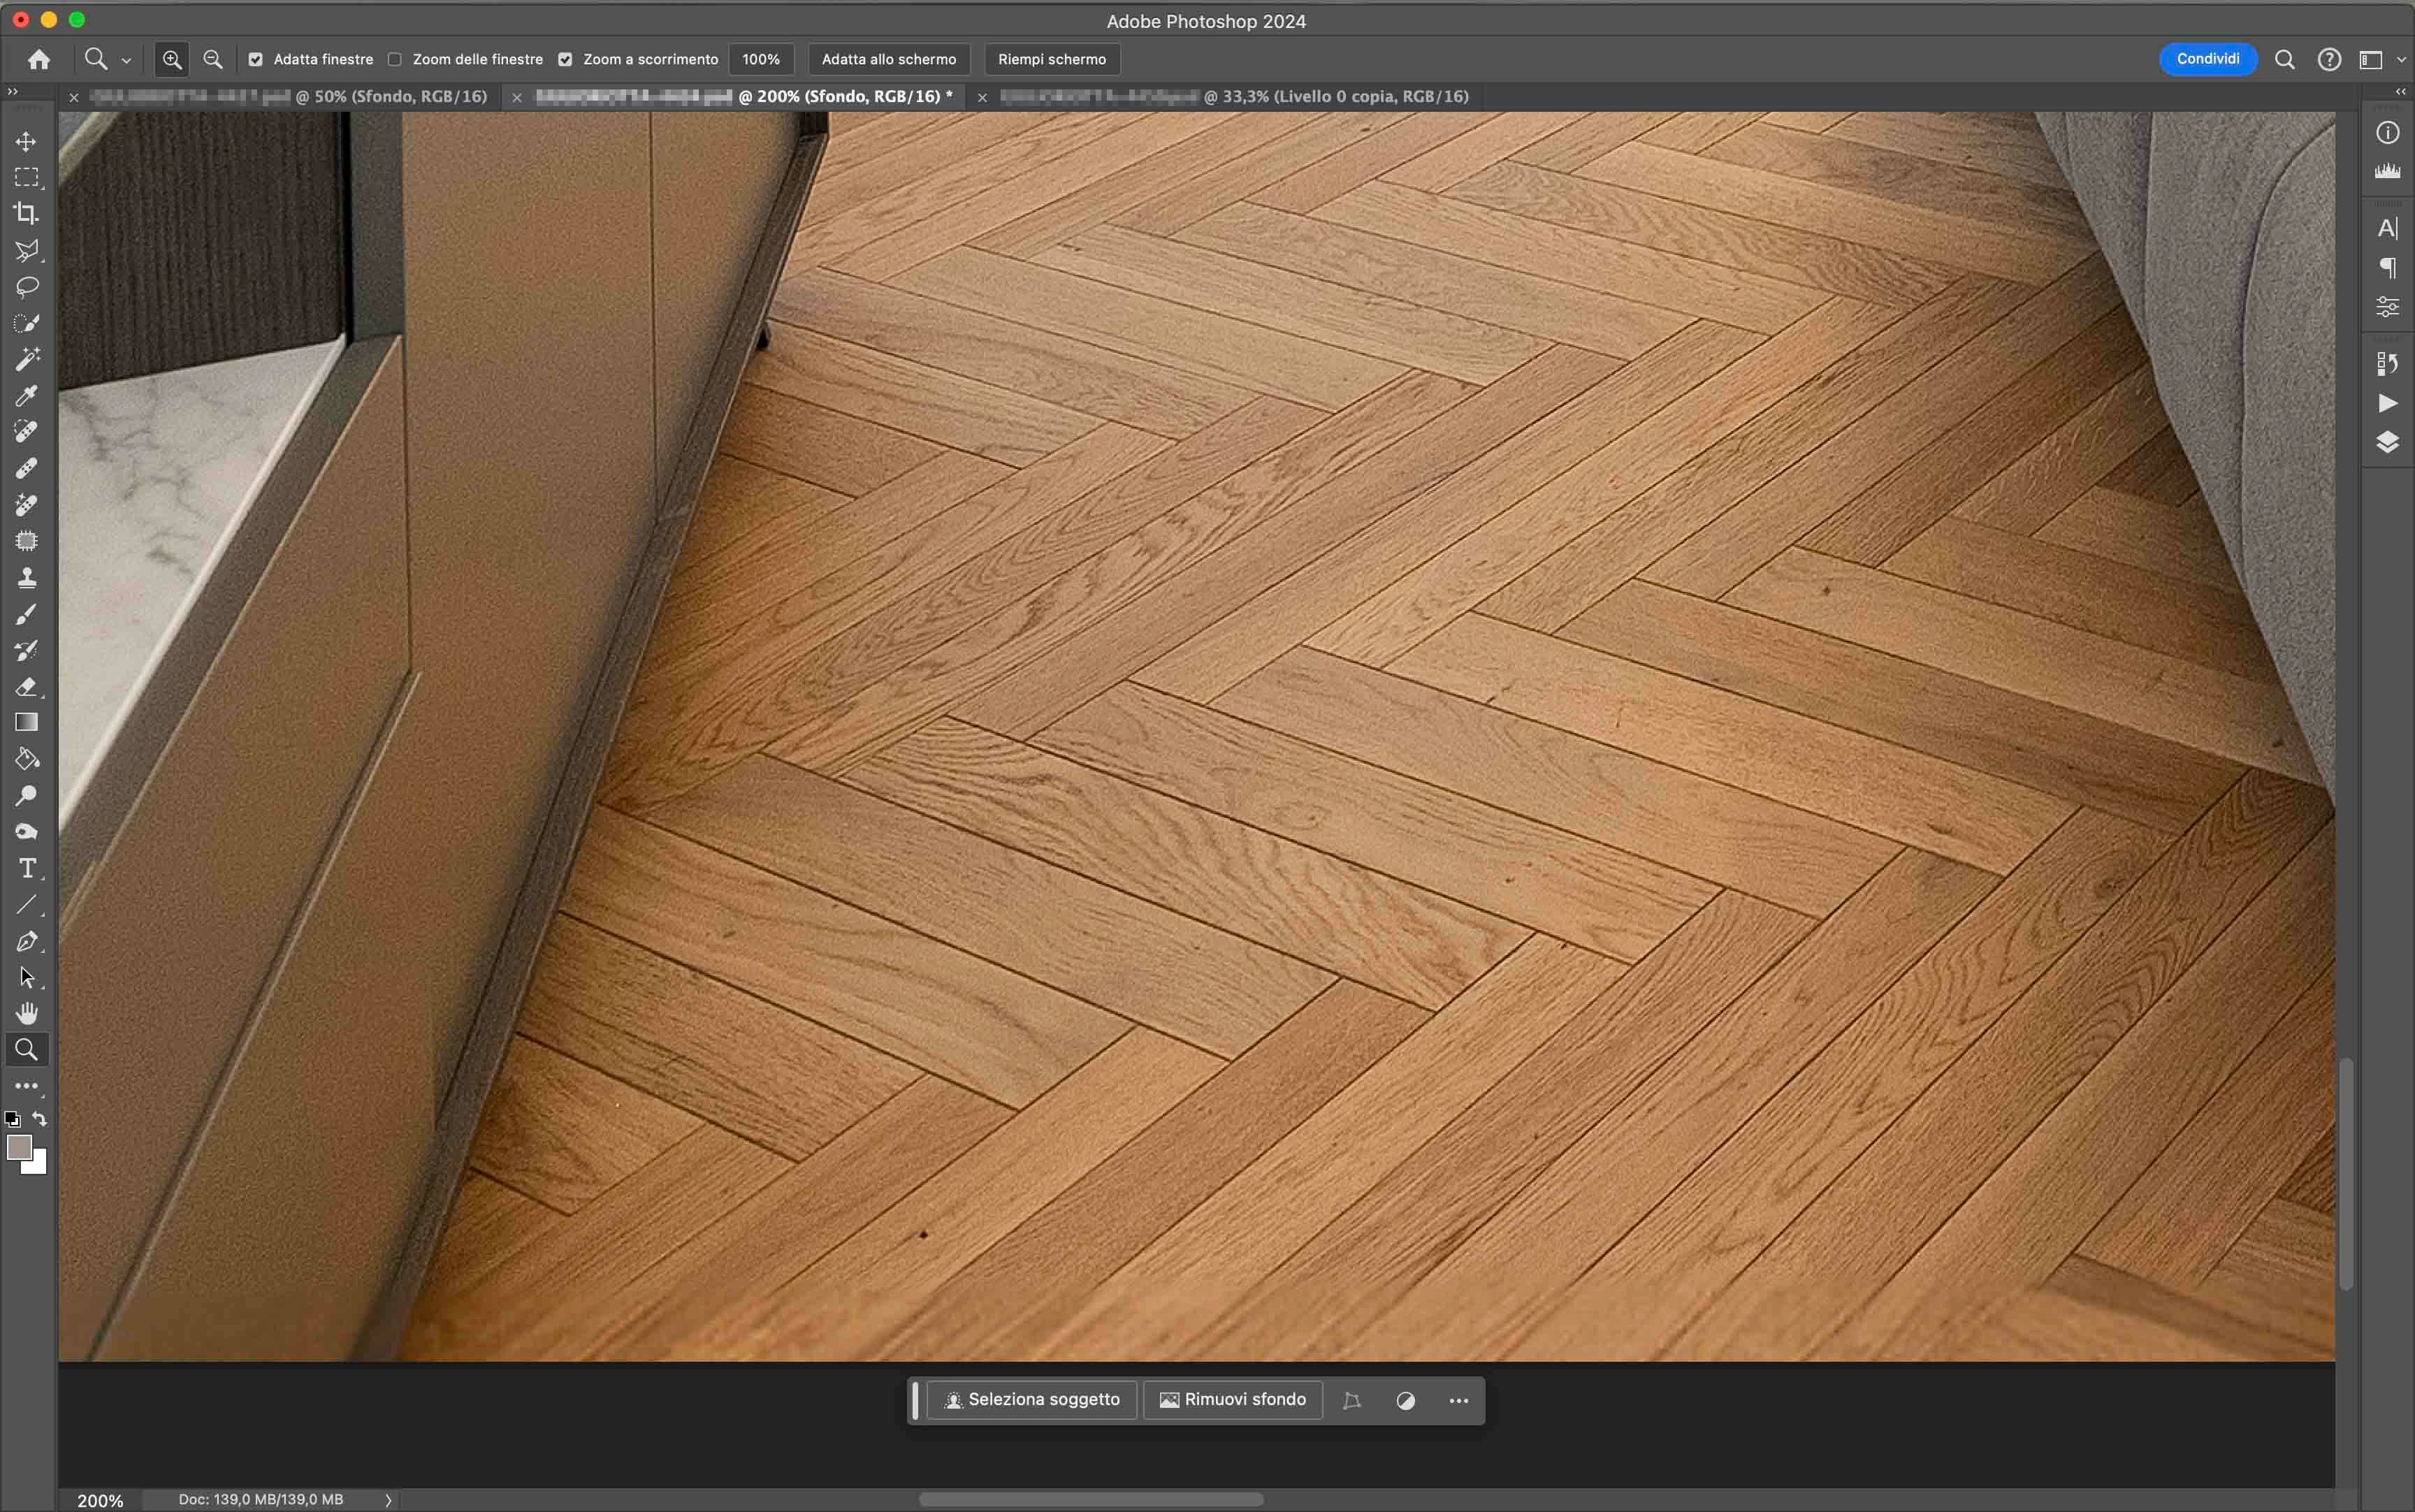Screen dimensions: 2415x1512
Task: Select the Crop tool
Action: [27, 213]
